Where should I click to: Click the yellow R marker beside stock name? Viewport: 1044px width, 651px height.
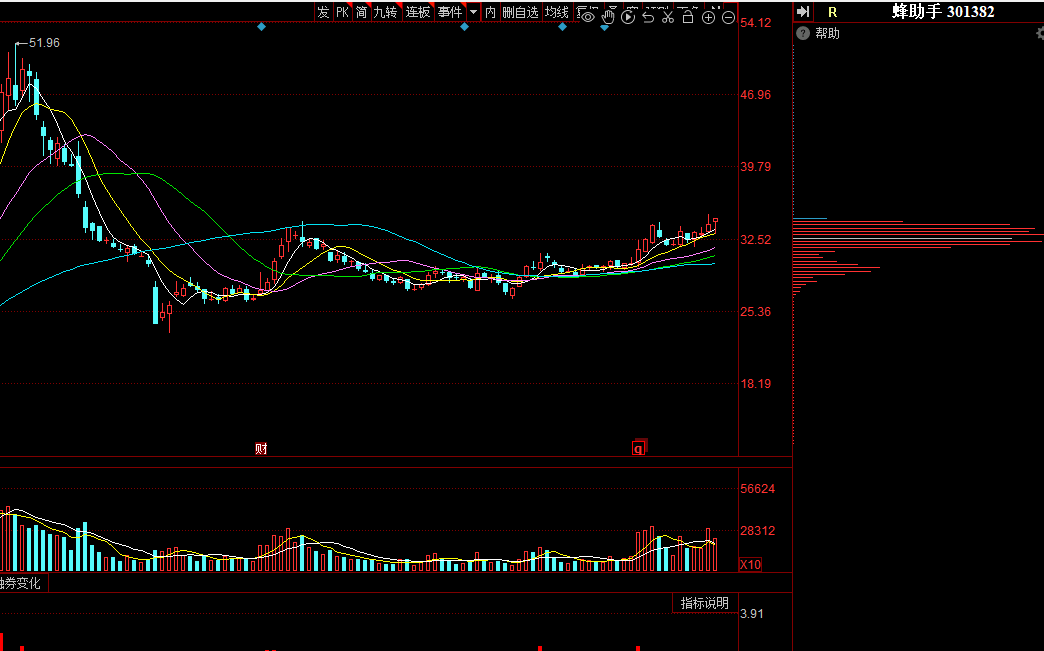[832, 12]
